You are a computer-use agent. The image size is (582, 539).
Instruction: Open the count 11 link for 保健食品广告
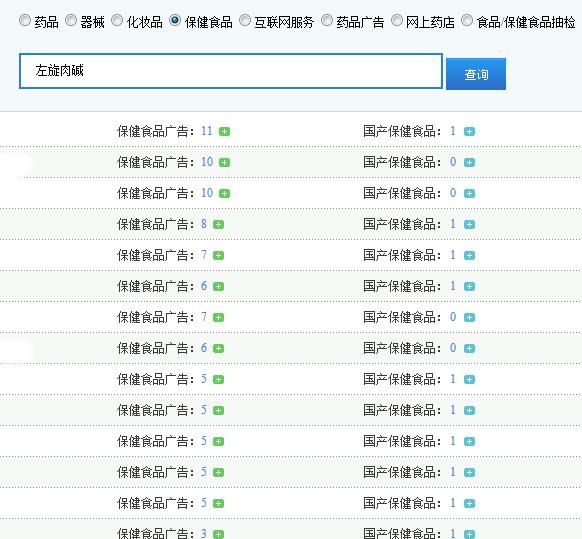coord(206,131)
